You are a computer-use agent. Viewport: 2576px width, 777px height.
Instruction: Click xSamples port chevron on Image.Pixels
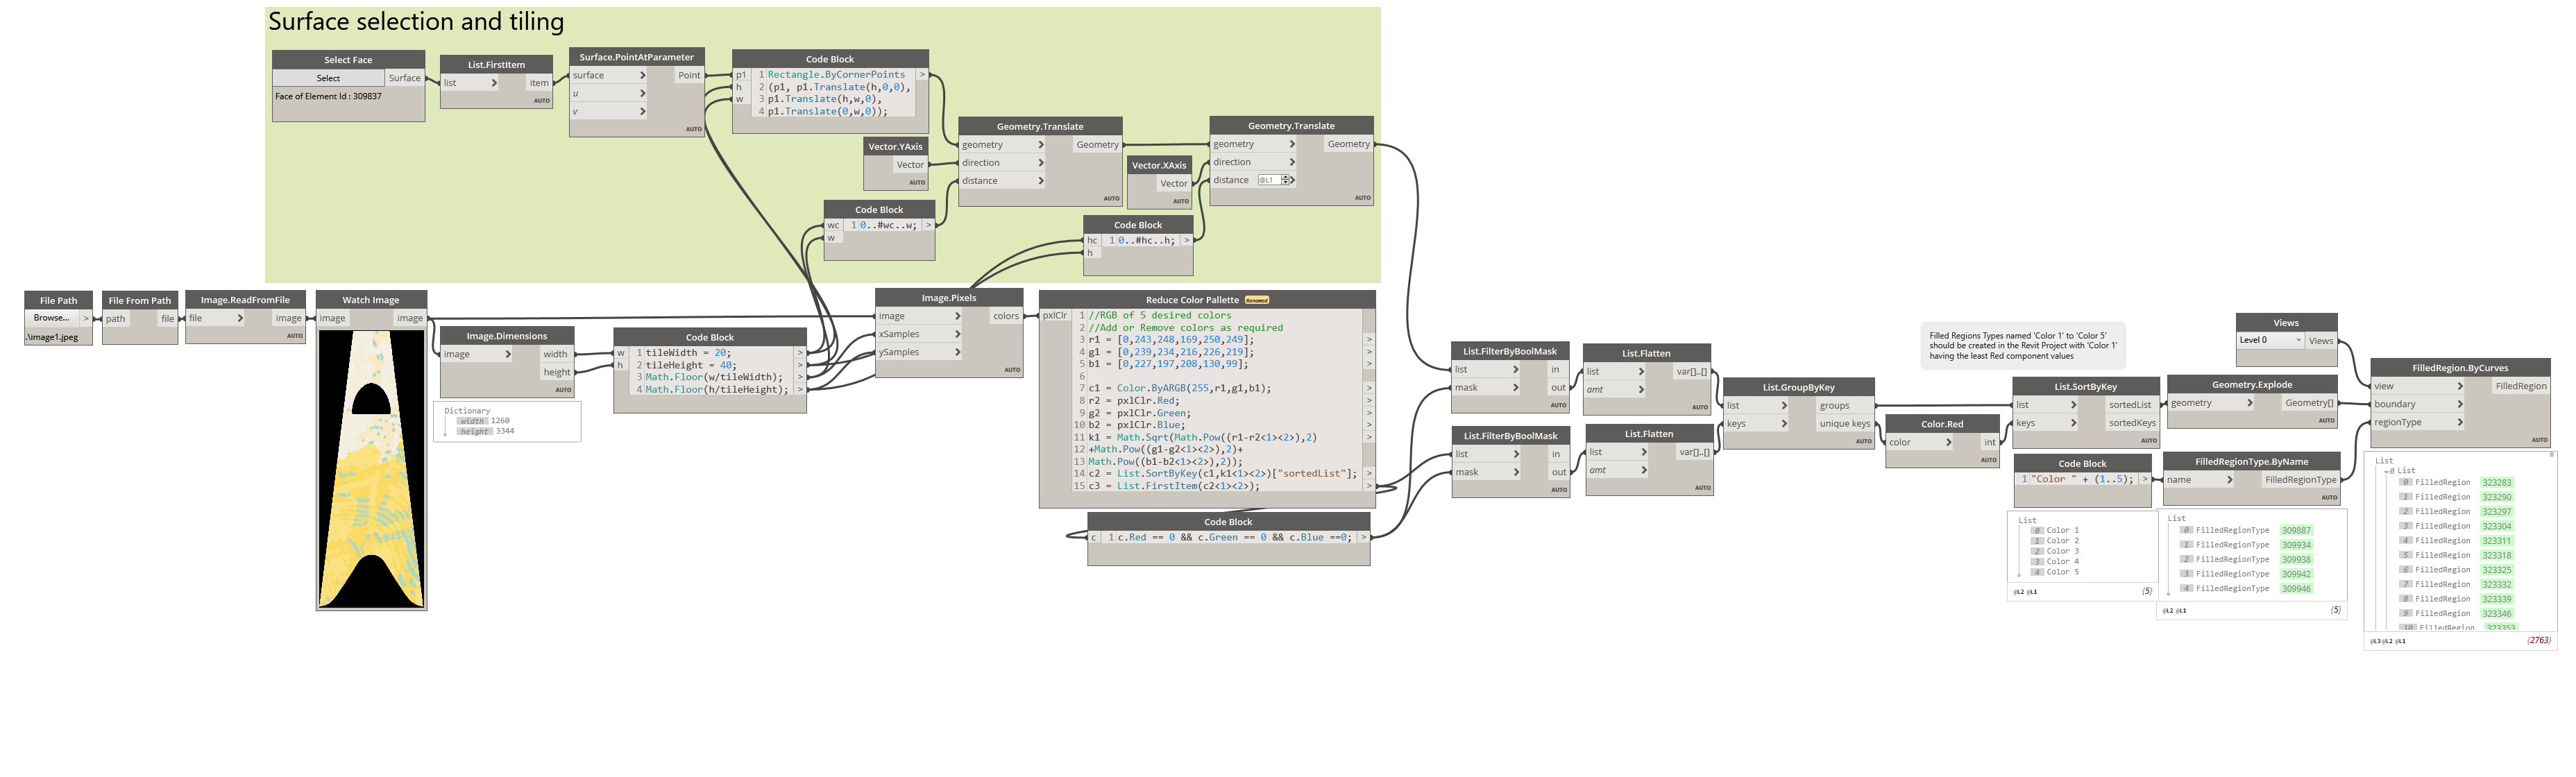pyautogui.click(x=957, y=334)
